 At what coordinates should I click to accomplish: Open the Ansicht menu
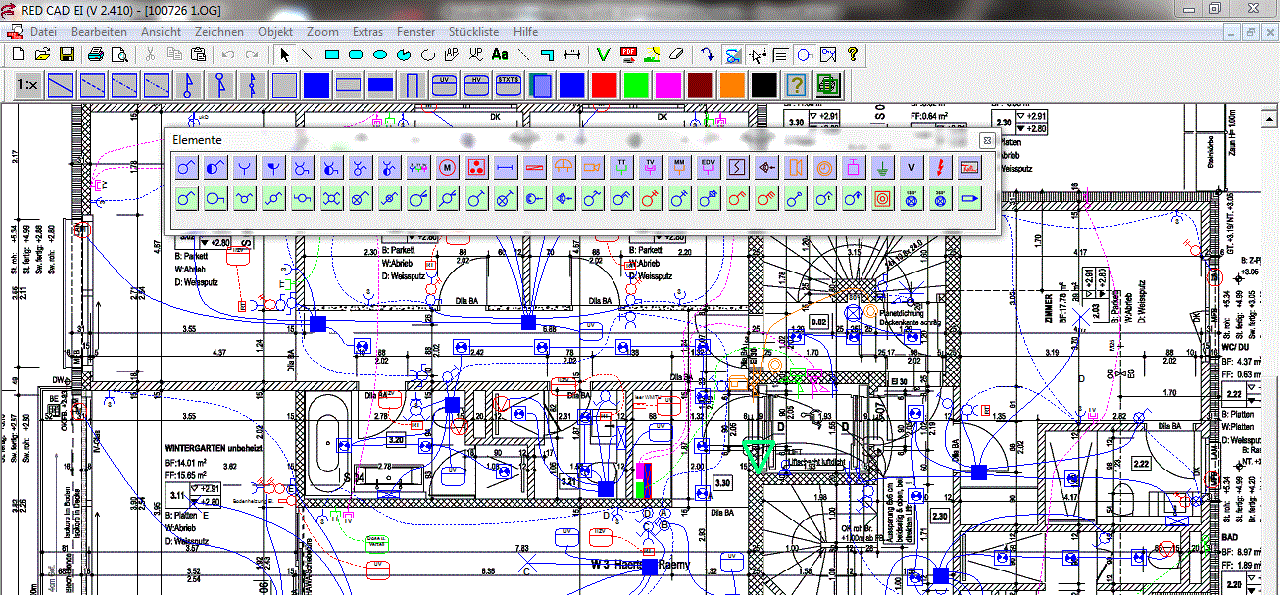coord(161,32)
